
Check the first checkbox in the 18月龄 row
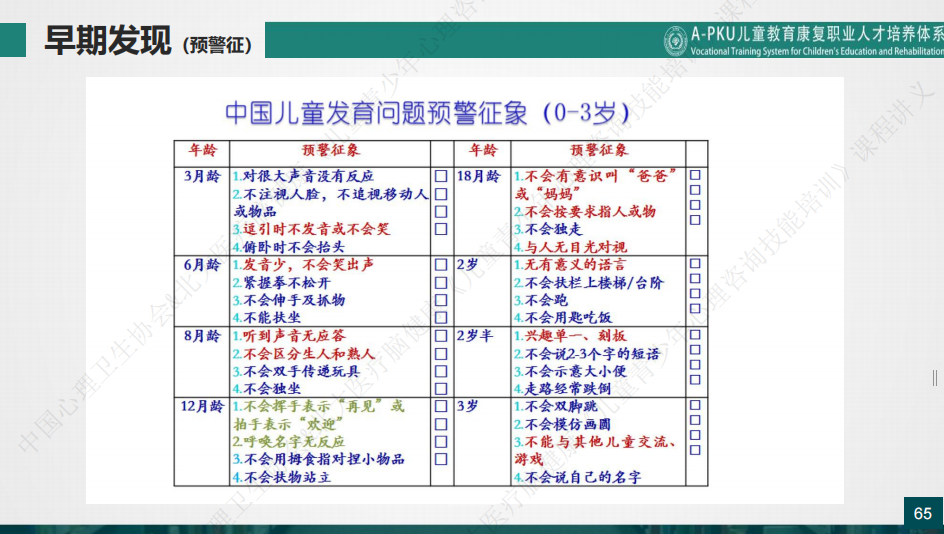(x=695, y=175)
